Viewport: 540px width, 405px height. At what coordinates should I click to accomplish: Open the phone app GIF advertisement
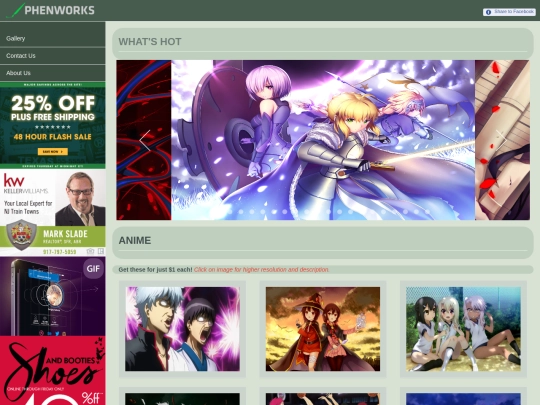pyautogui.click(x=53, y=296)
